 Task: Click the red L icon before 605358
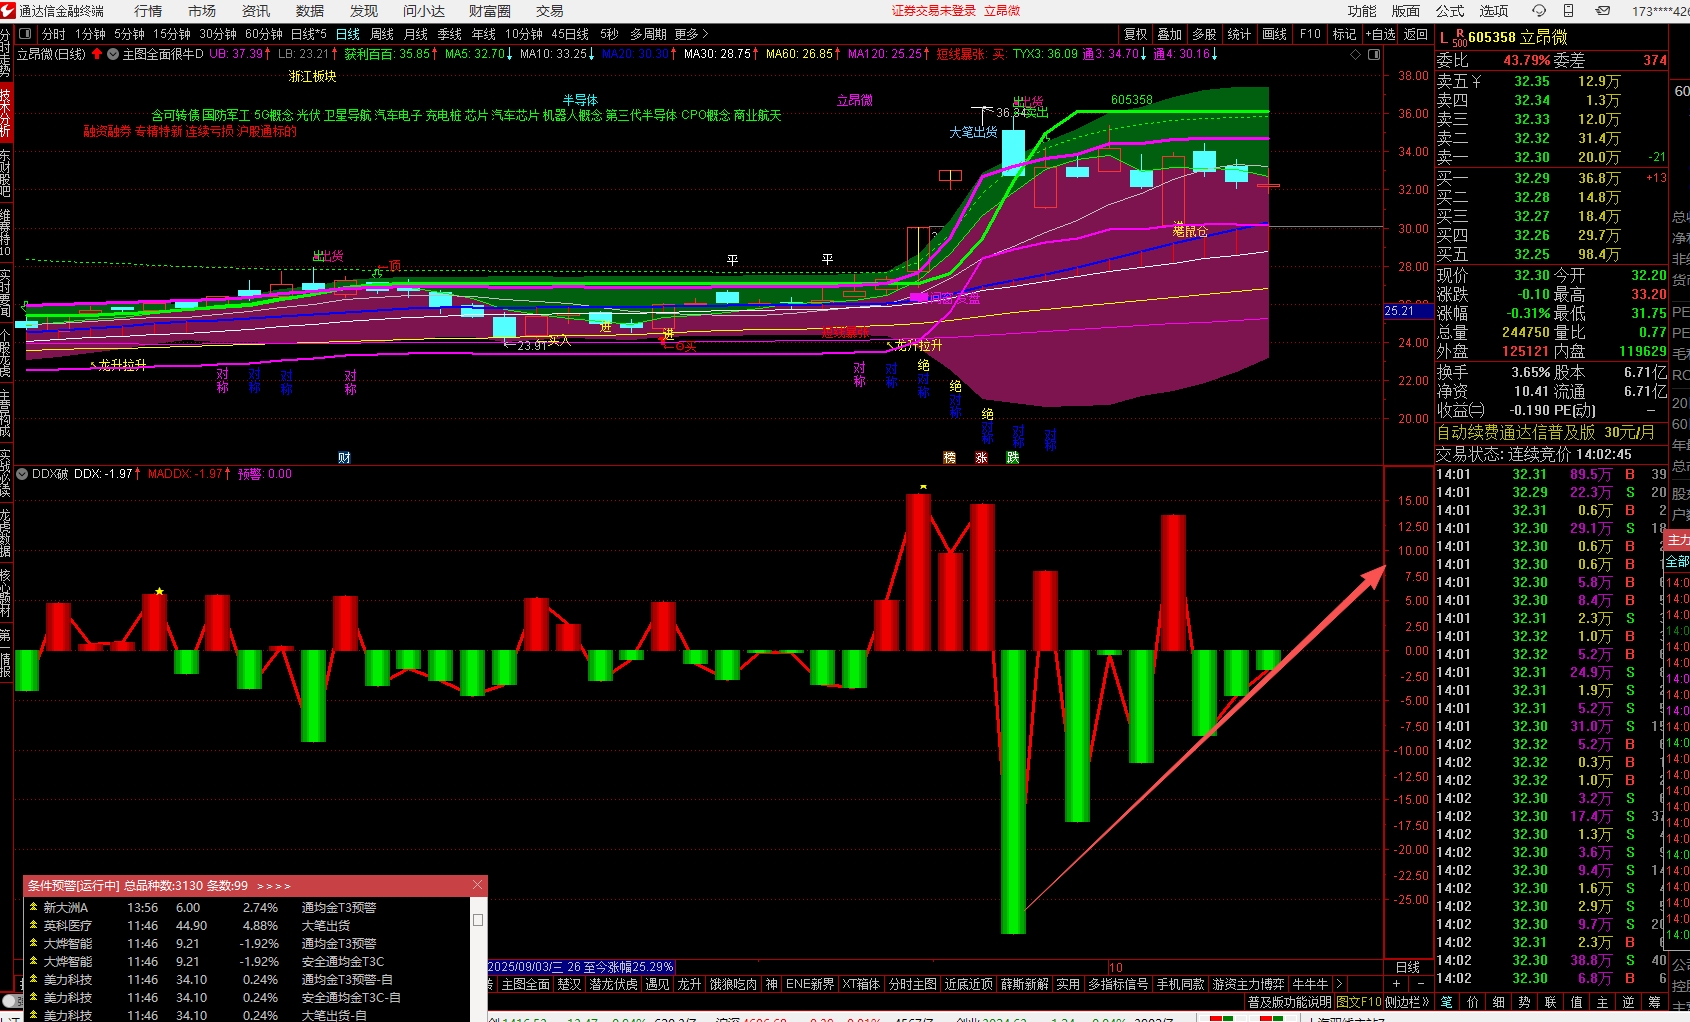(x=1443, y=37)
